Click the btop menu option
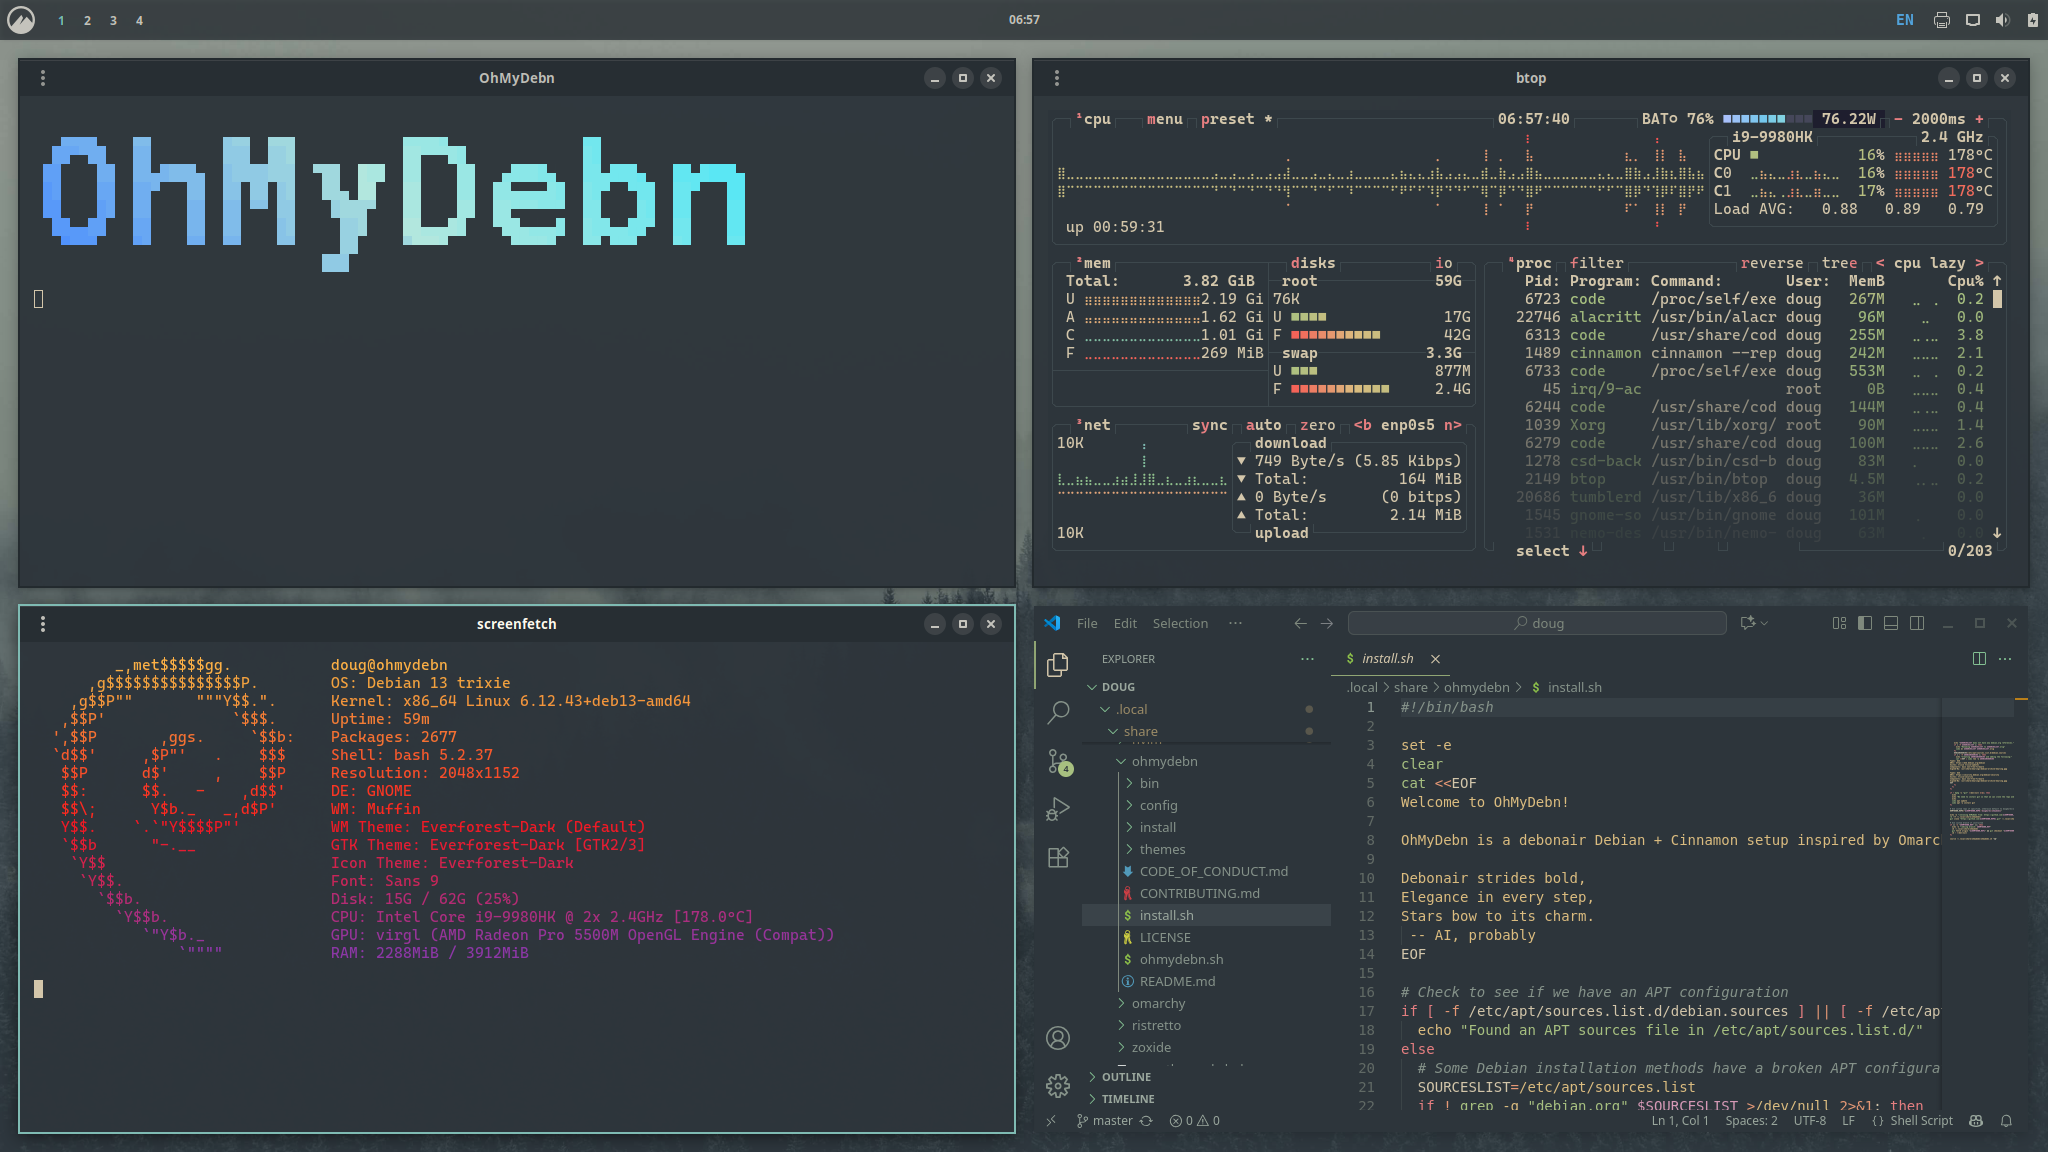Viewport: 2048px width, 1152px height. point(1164,119)
